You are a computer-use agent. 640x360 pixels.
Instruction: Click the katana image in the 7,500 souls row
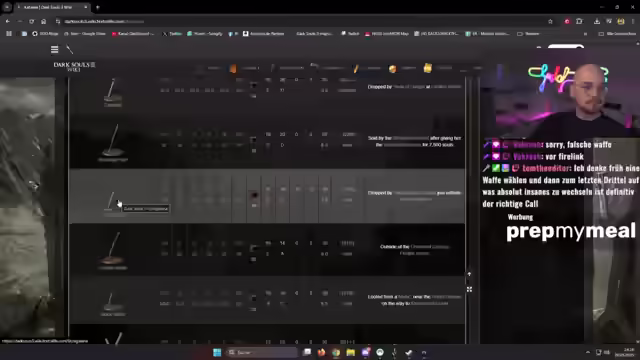[x=113, y=141]
